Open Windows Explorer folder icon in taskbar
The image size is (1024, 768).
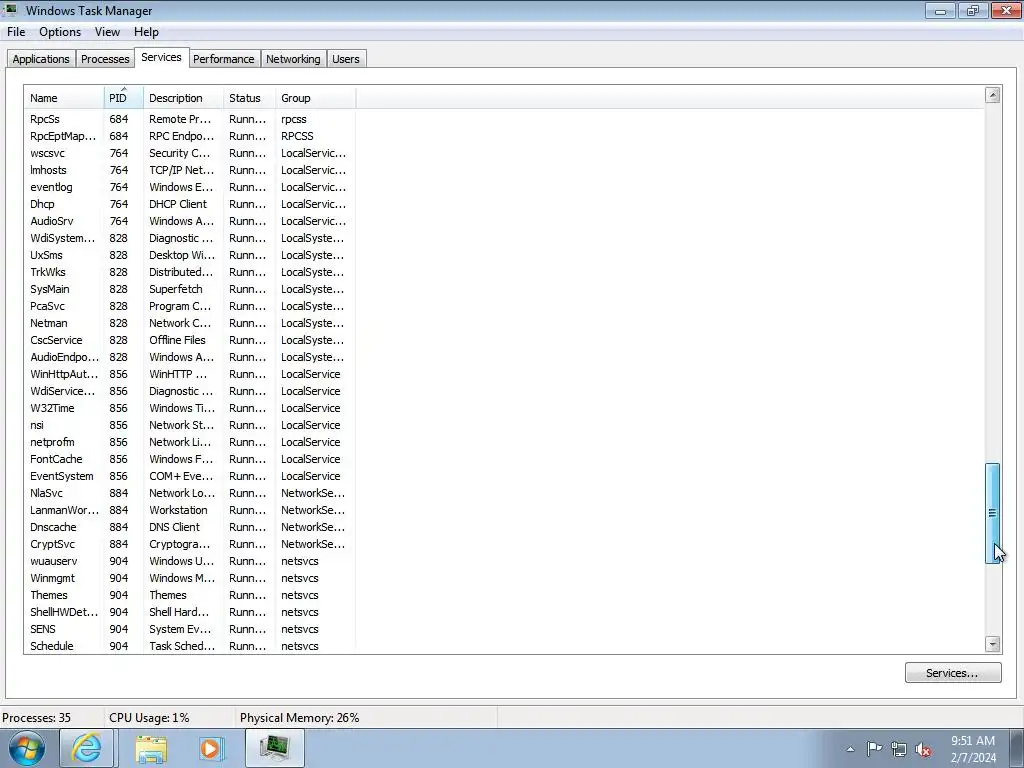151,749
